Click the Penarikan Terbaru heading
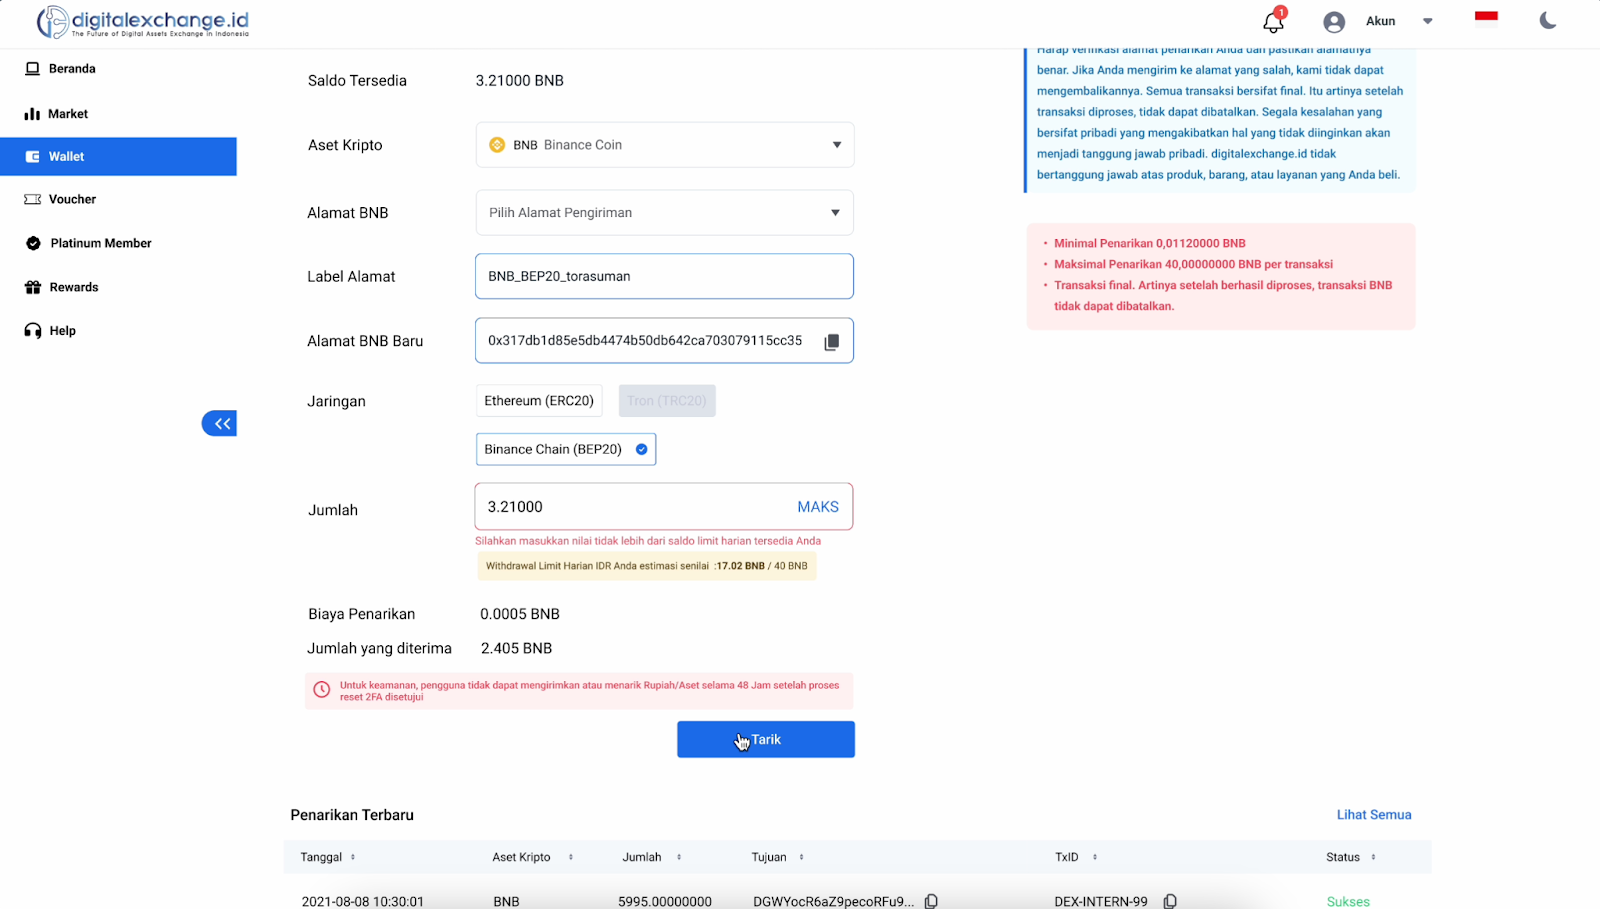Viewport: 1600px width, 909px height. pyautogui.click(x=352, y=815)
